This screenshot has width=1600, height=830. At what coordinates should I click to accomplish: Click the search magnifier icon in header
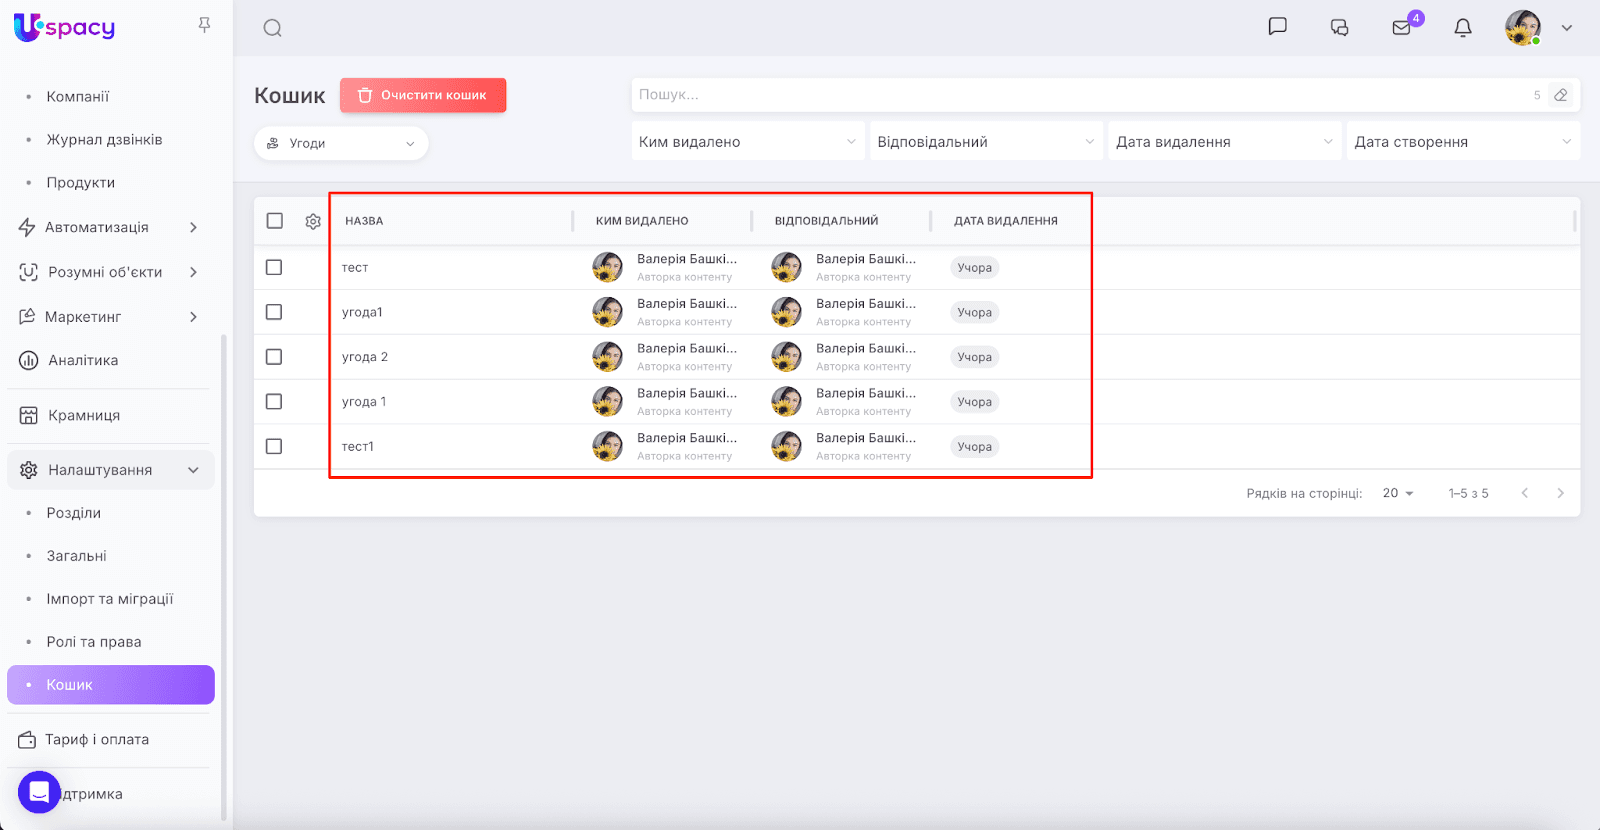click(272, 28)
